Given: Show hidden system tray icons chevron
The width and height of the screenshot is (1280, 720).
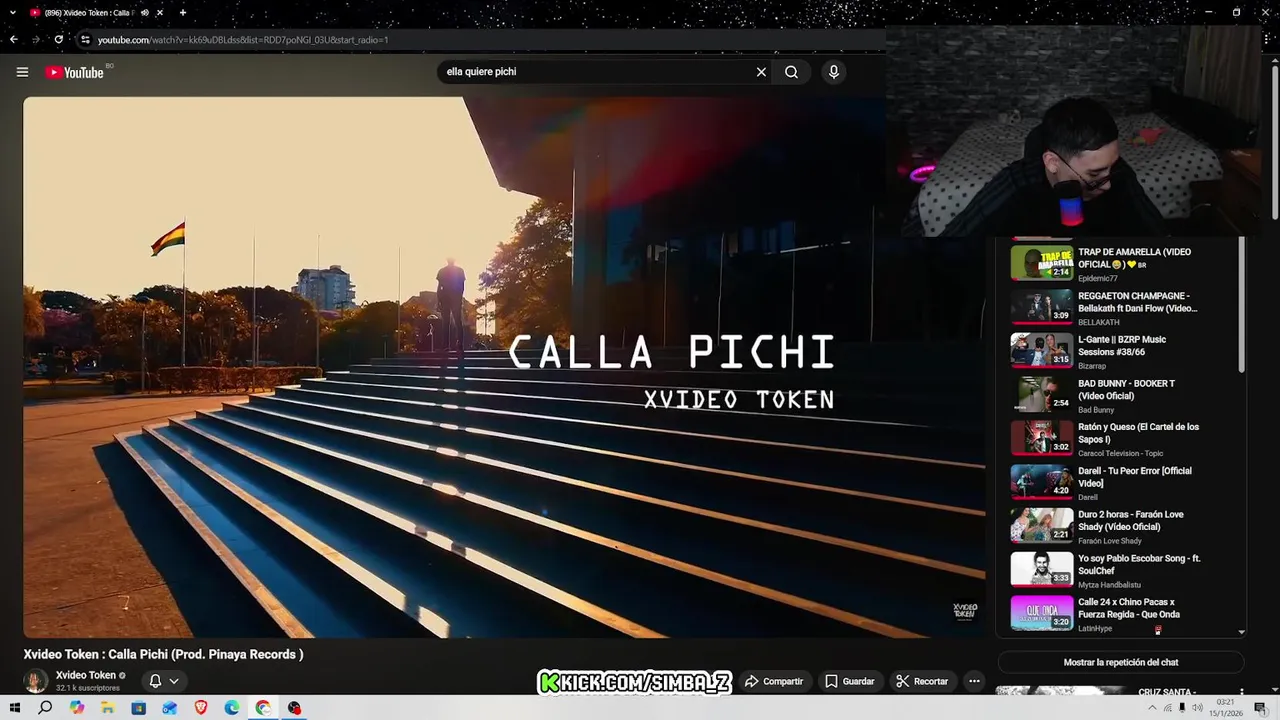Looking at the screenshot, I should [1152, 708].
